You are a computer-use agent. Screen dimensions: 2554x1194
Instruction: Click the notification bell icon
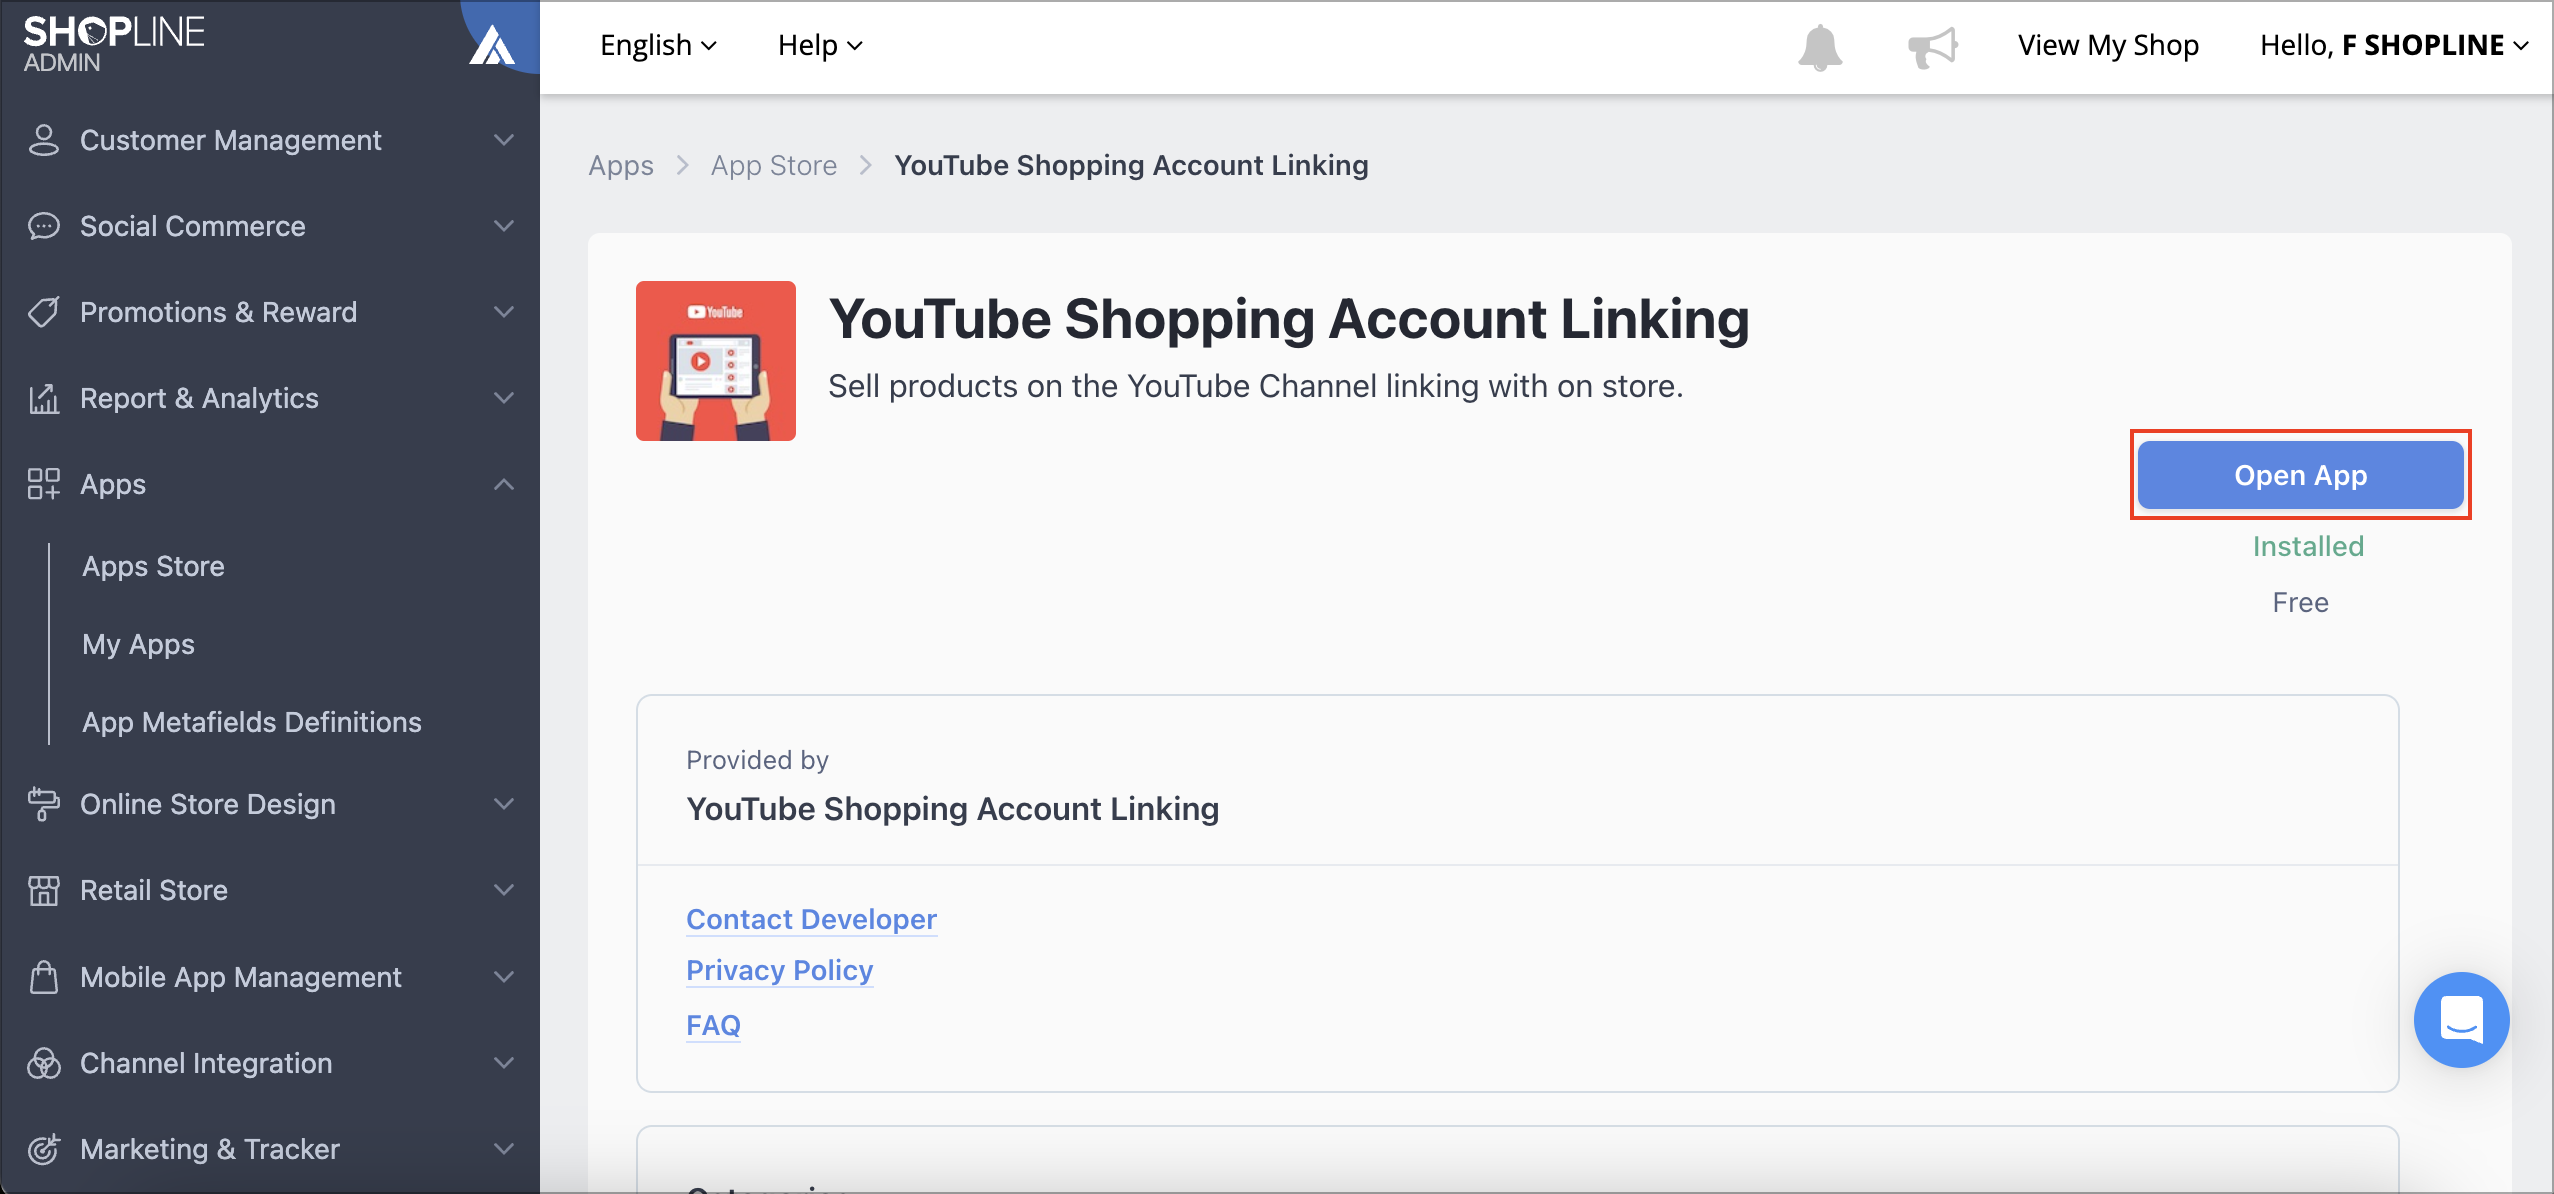coord(1820,47)
